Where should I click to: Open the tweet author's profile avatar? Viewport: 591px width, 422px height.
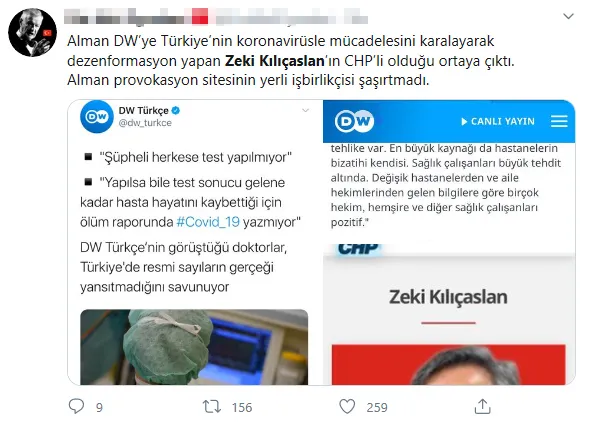pyautogui.click(x=32, y=32)
